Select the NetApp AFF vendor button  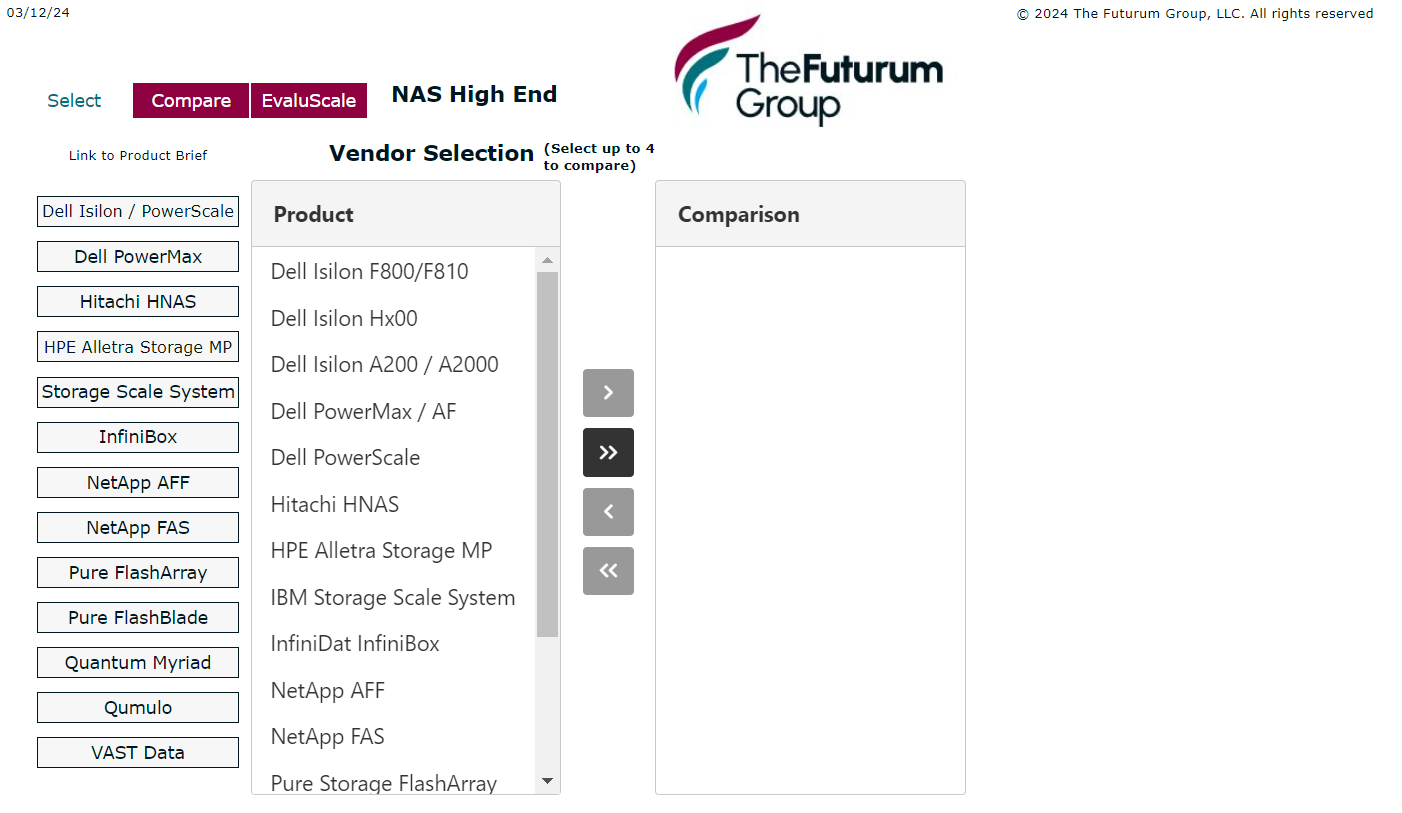tap(137, 482)
